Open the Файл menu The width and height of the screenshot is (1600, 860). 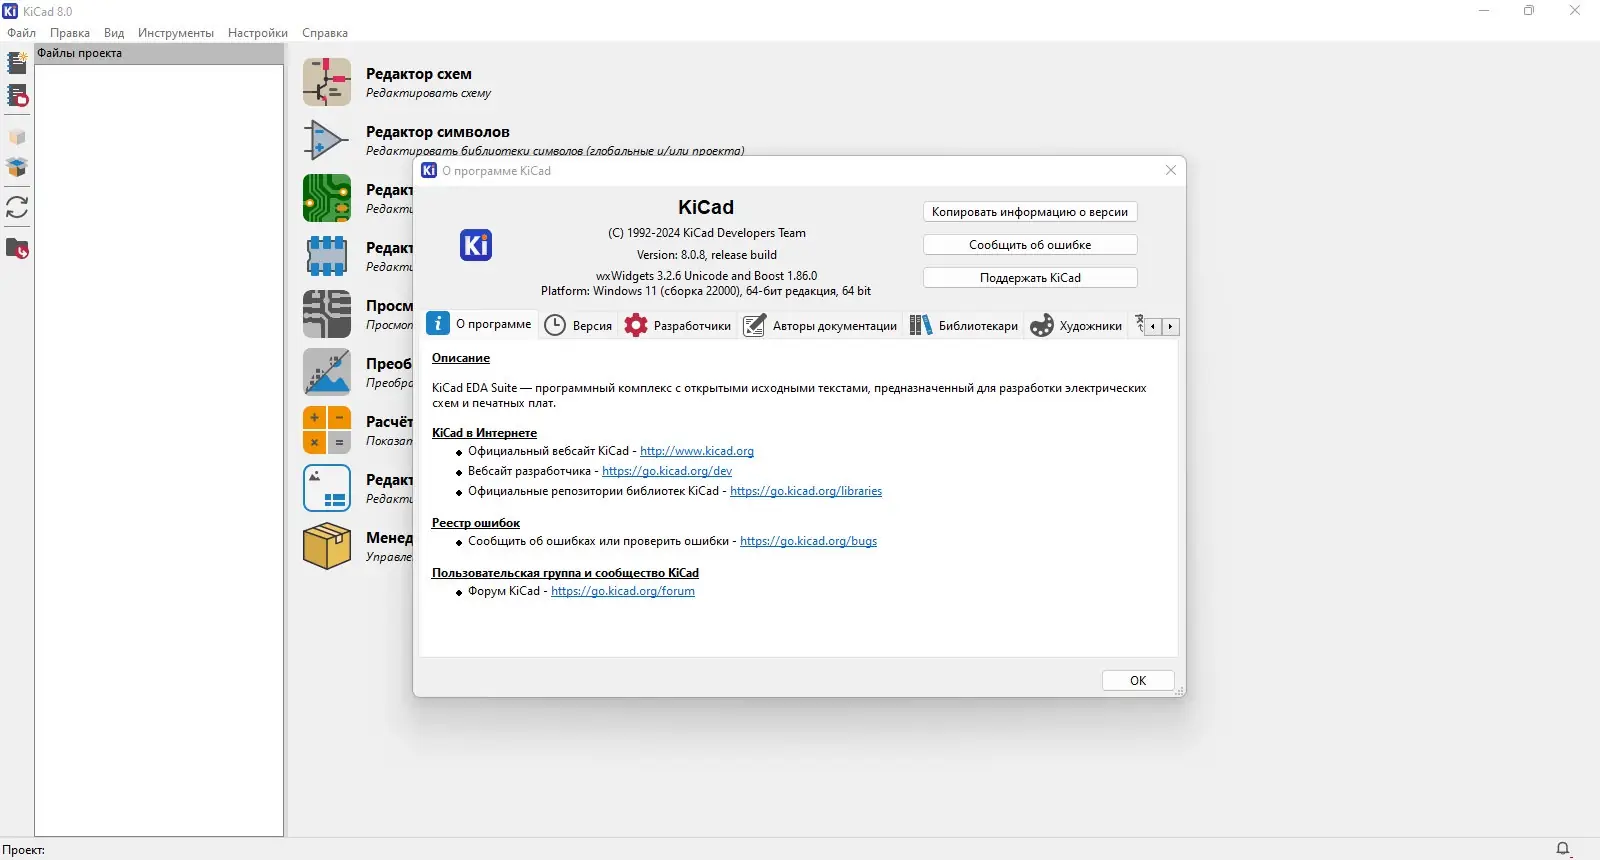tap(21, 33)
